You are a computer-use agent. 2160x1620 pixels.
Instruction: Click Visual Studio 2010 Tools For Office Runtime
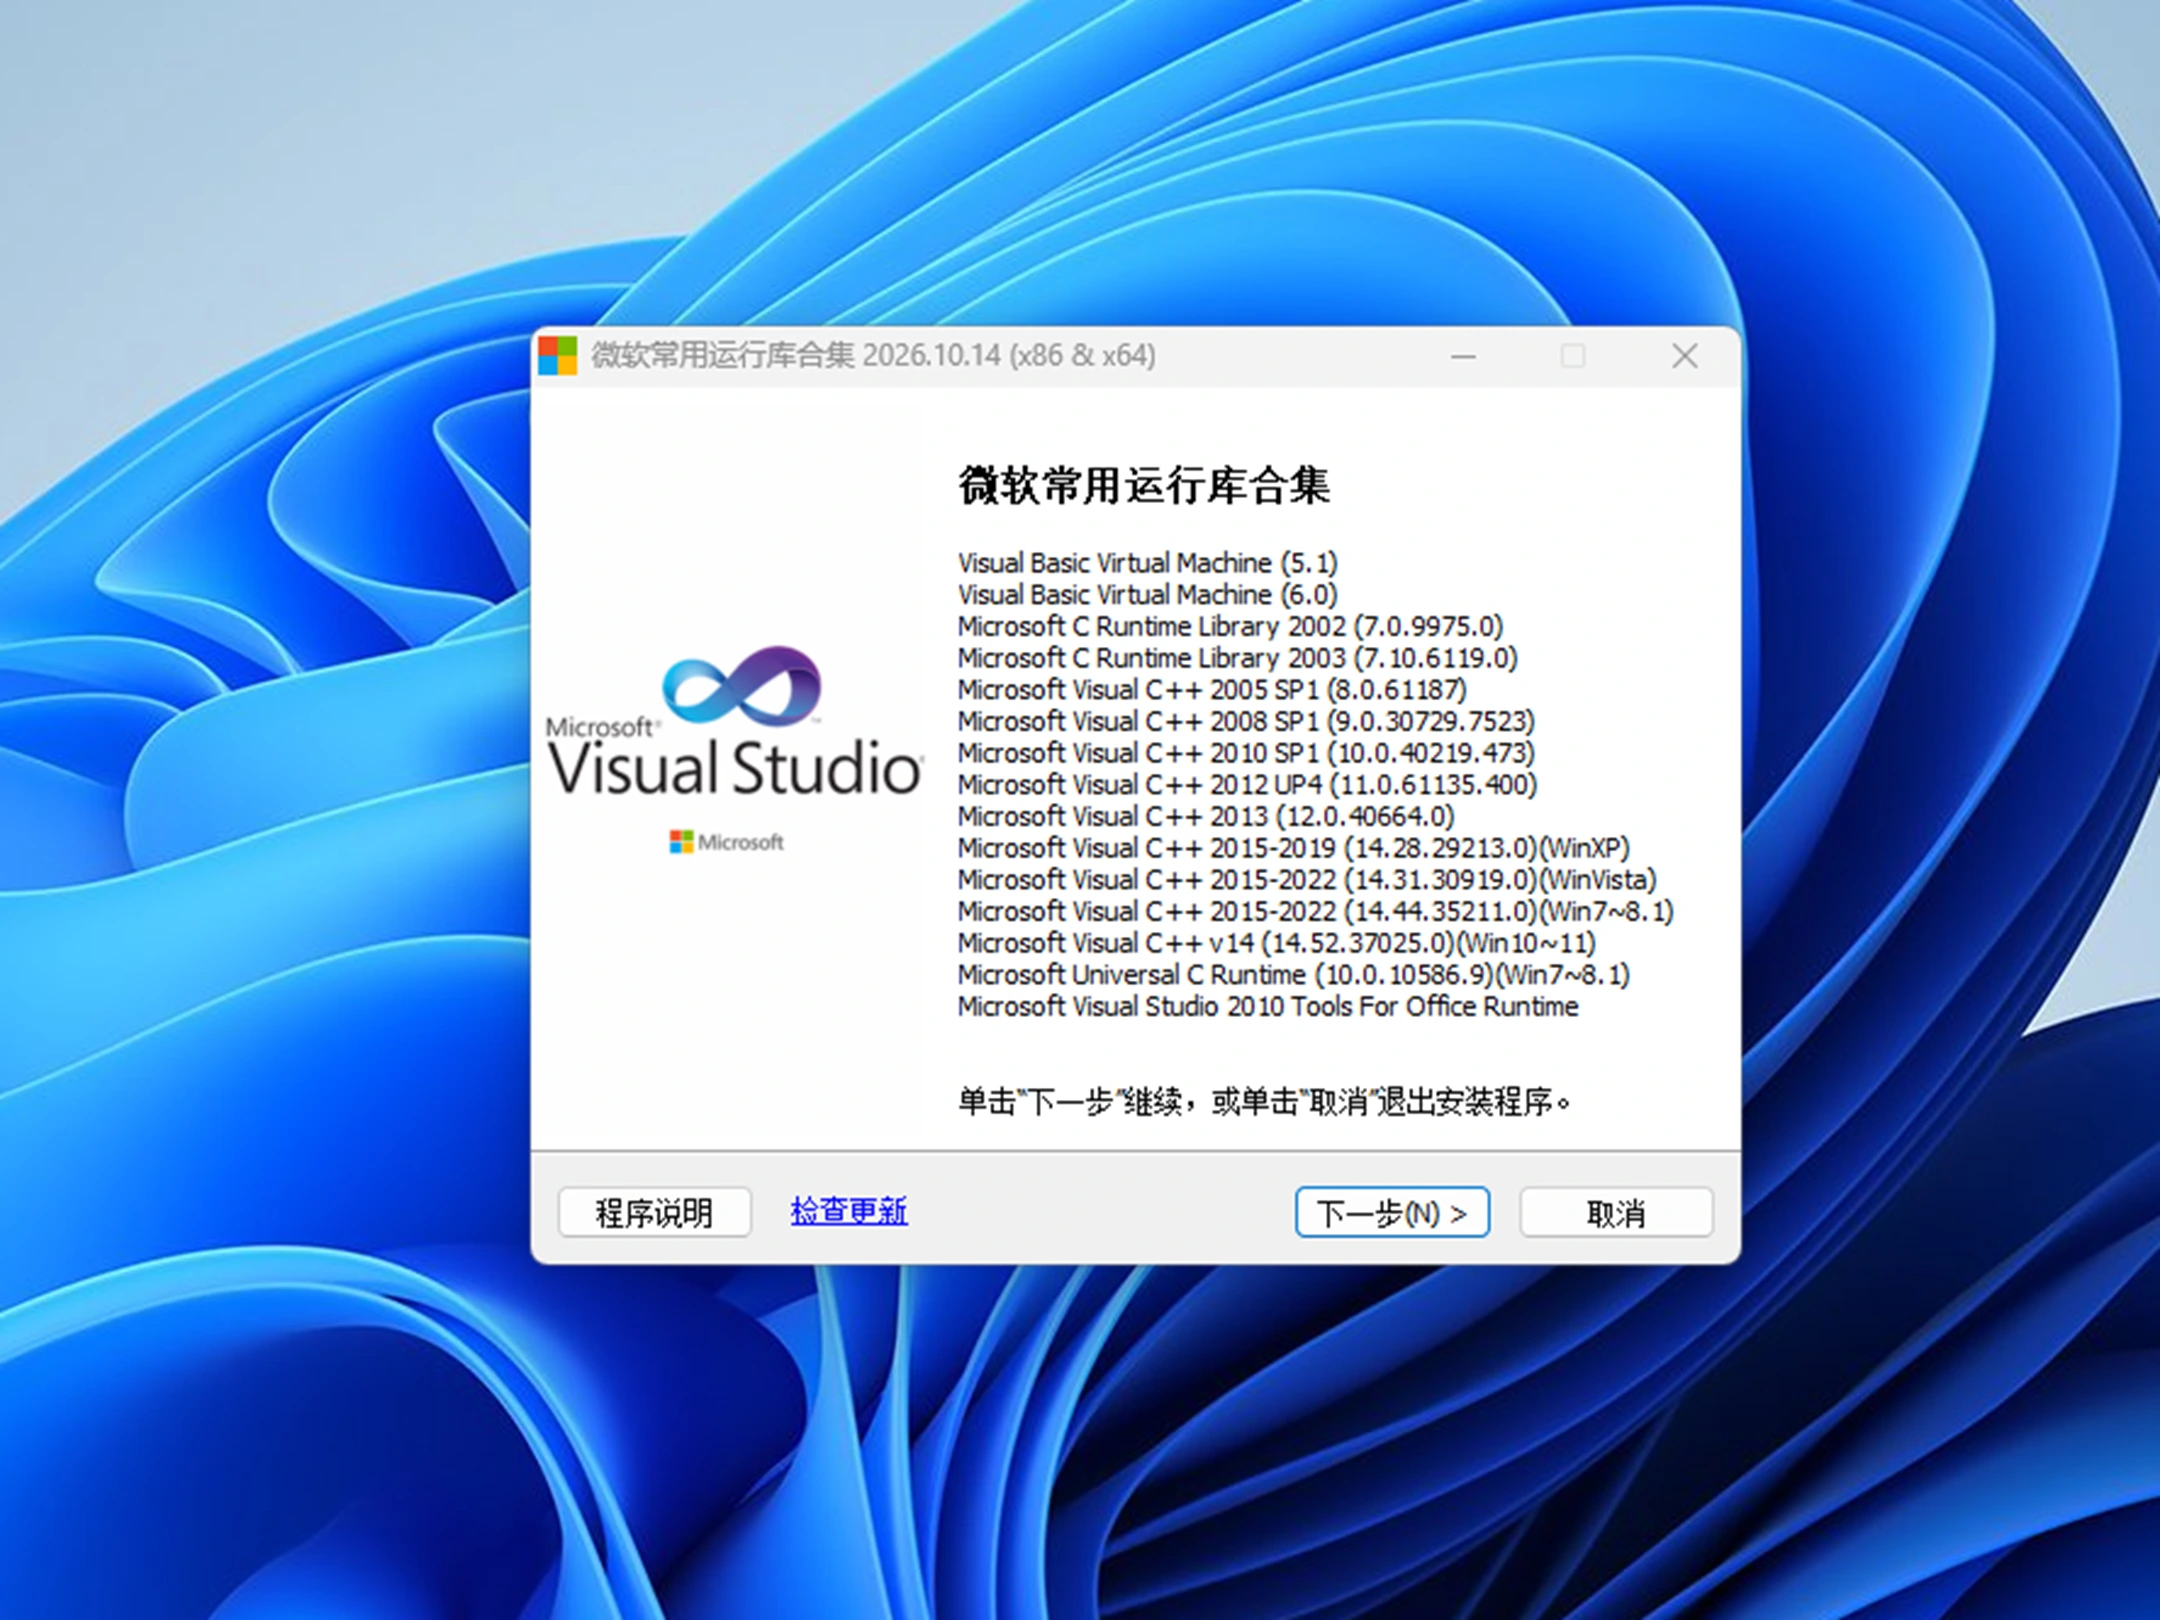click(1268, 1007)
